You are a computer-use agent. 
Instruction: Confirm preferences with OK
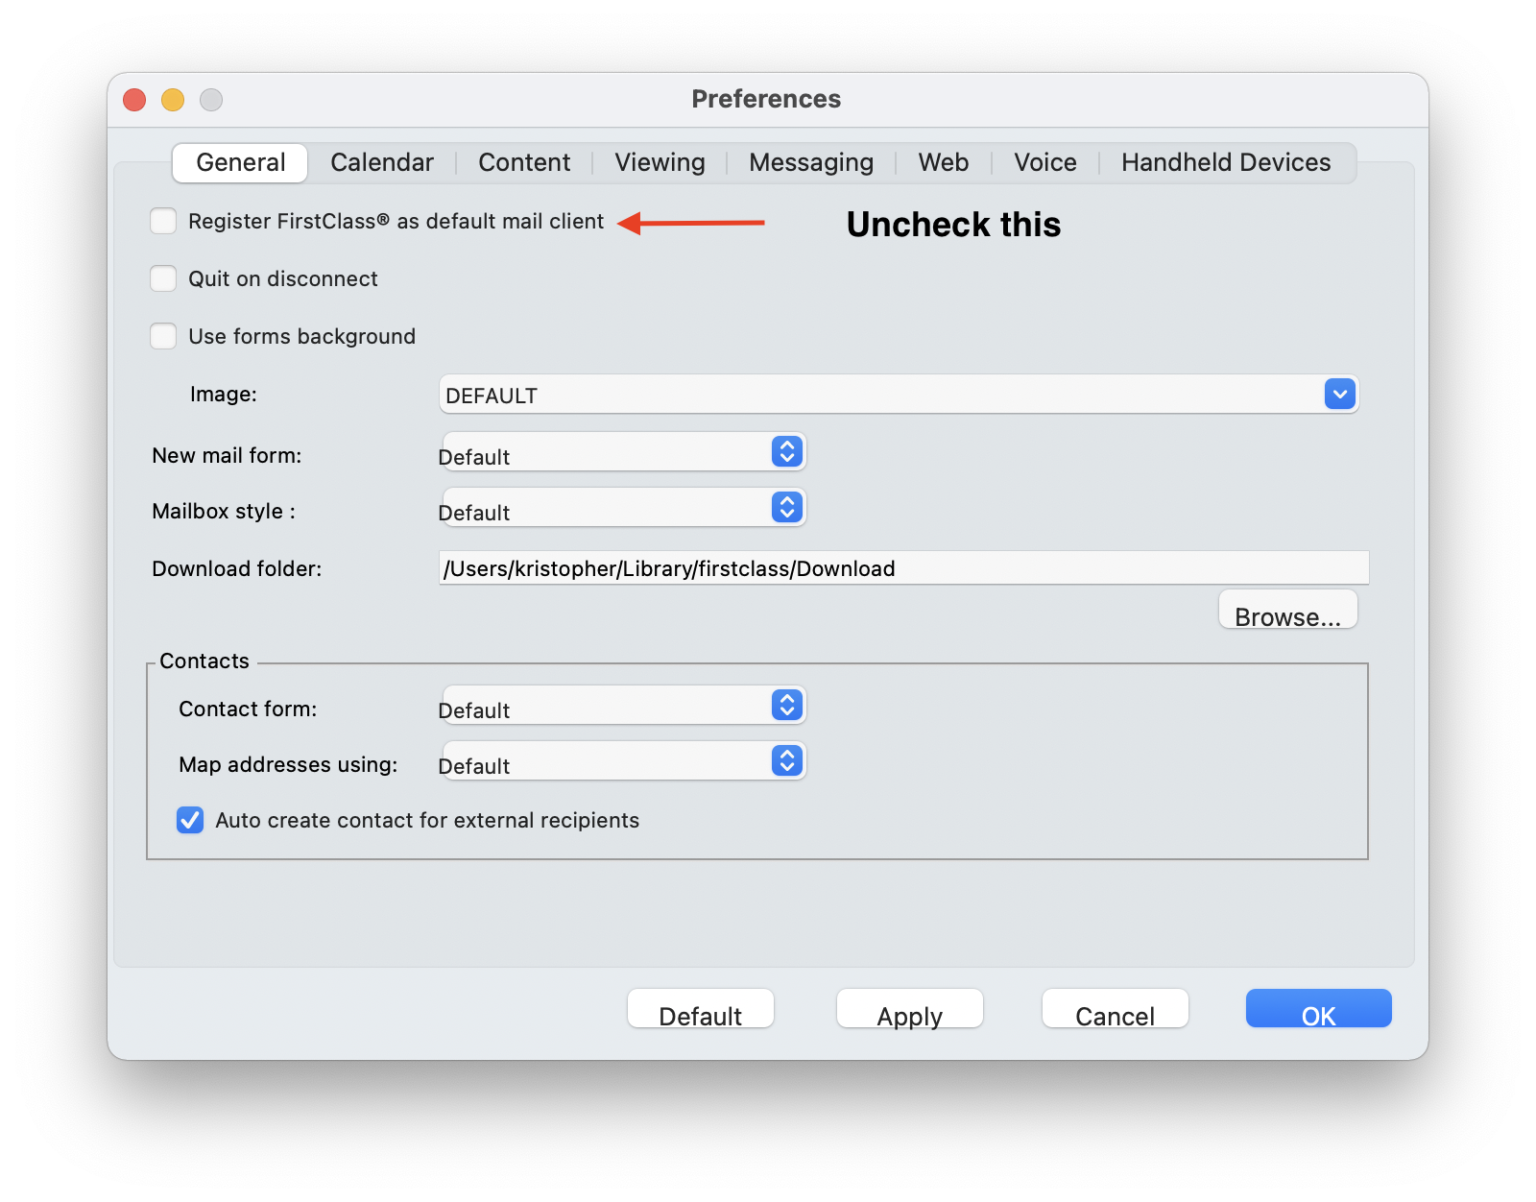point(1318,1009)
